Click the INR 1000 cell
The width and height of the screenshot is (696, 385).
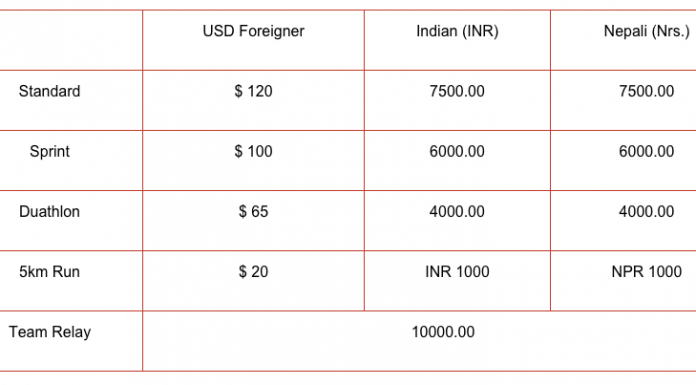[x=457, y=272]
